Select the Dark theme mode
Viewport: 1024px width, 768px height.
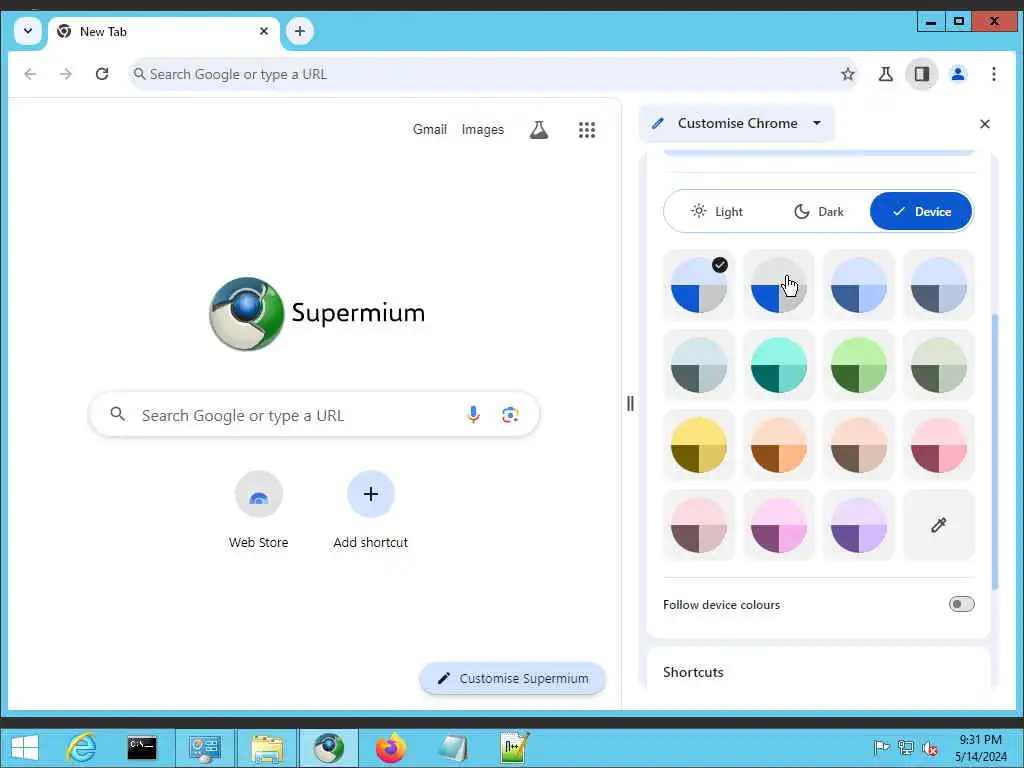click(x=819, y=212)
